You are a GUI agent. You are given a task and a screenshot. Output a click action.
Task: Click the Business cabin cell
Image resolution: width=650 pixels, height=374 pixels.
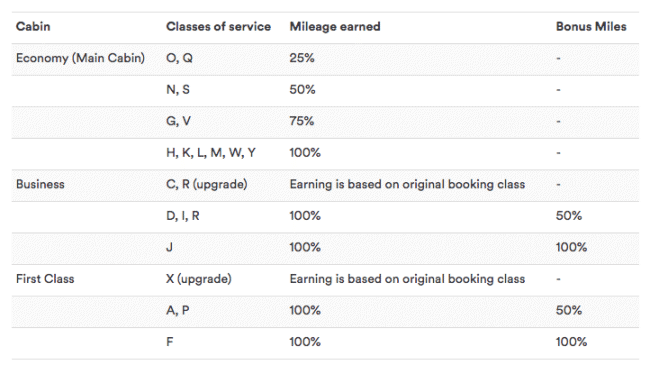pos(40,184)
